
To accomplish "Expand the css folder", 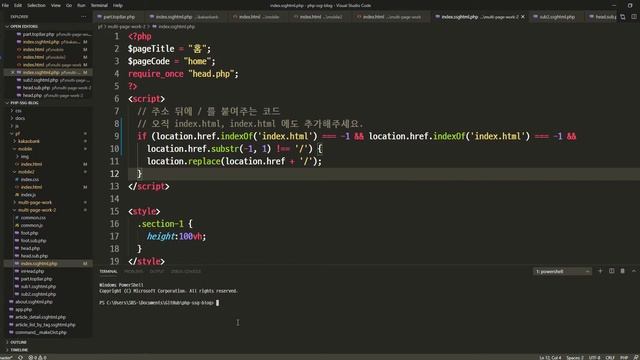I will point(18,111).
